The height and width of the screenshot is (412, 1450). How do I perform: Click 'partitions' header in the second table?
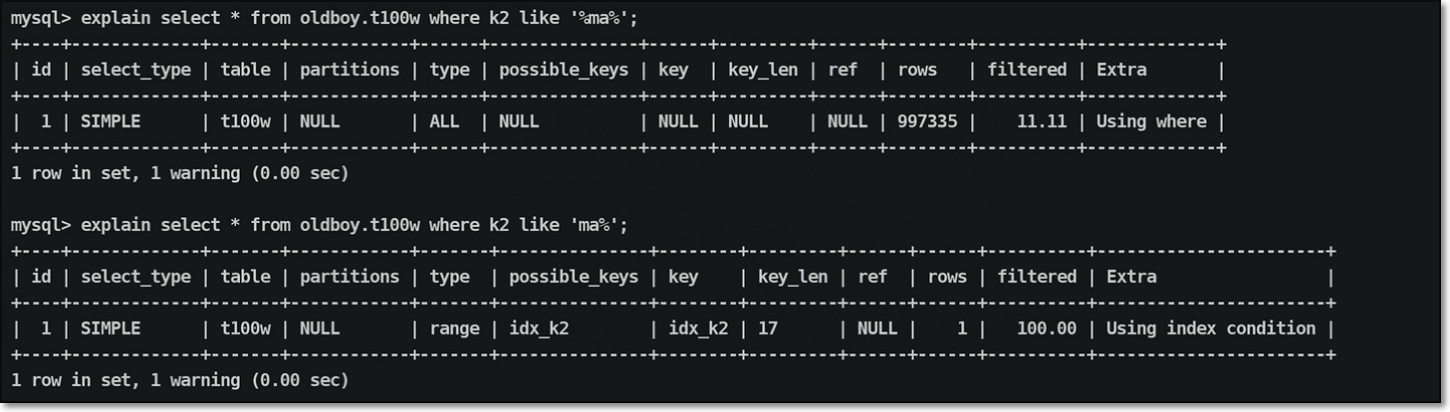[x=349, y=276]
